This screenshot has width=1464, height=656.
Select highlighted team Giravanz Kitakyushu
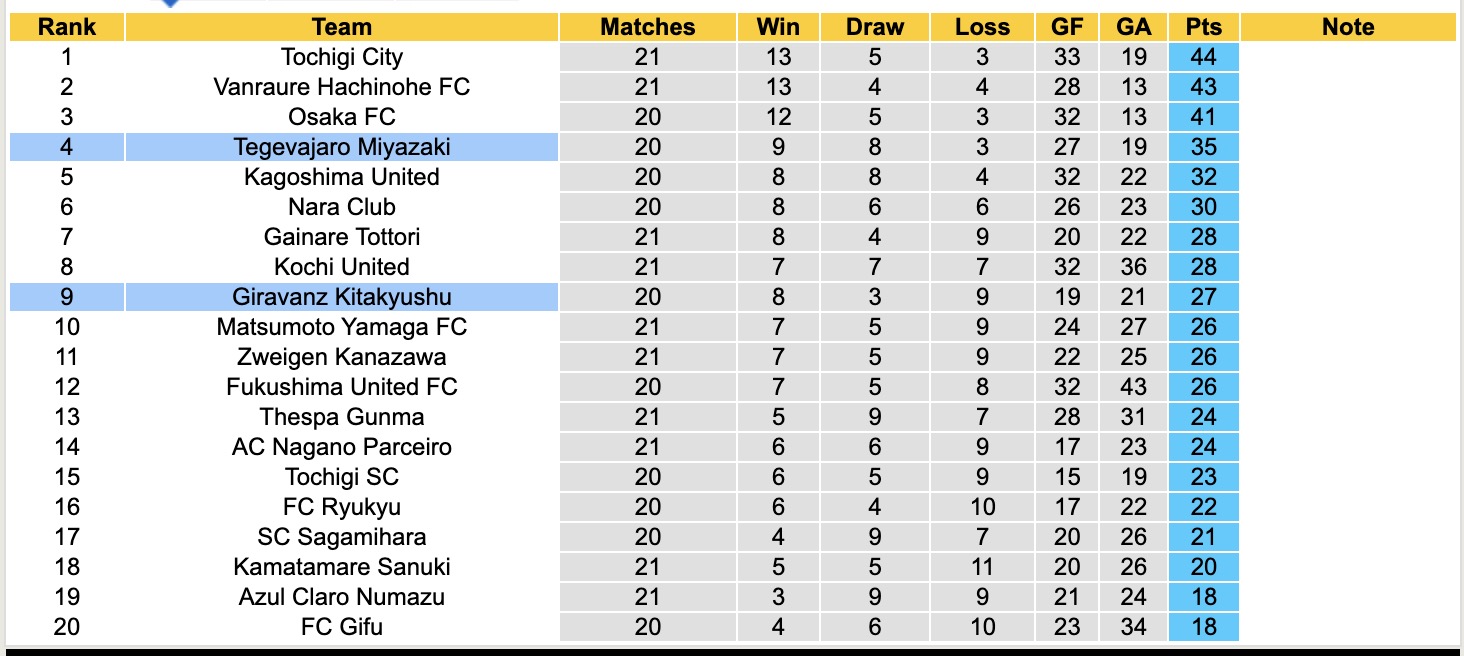[x=341, y=297]
